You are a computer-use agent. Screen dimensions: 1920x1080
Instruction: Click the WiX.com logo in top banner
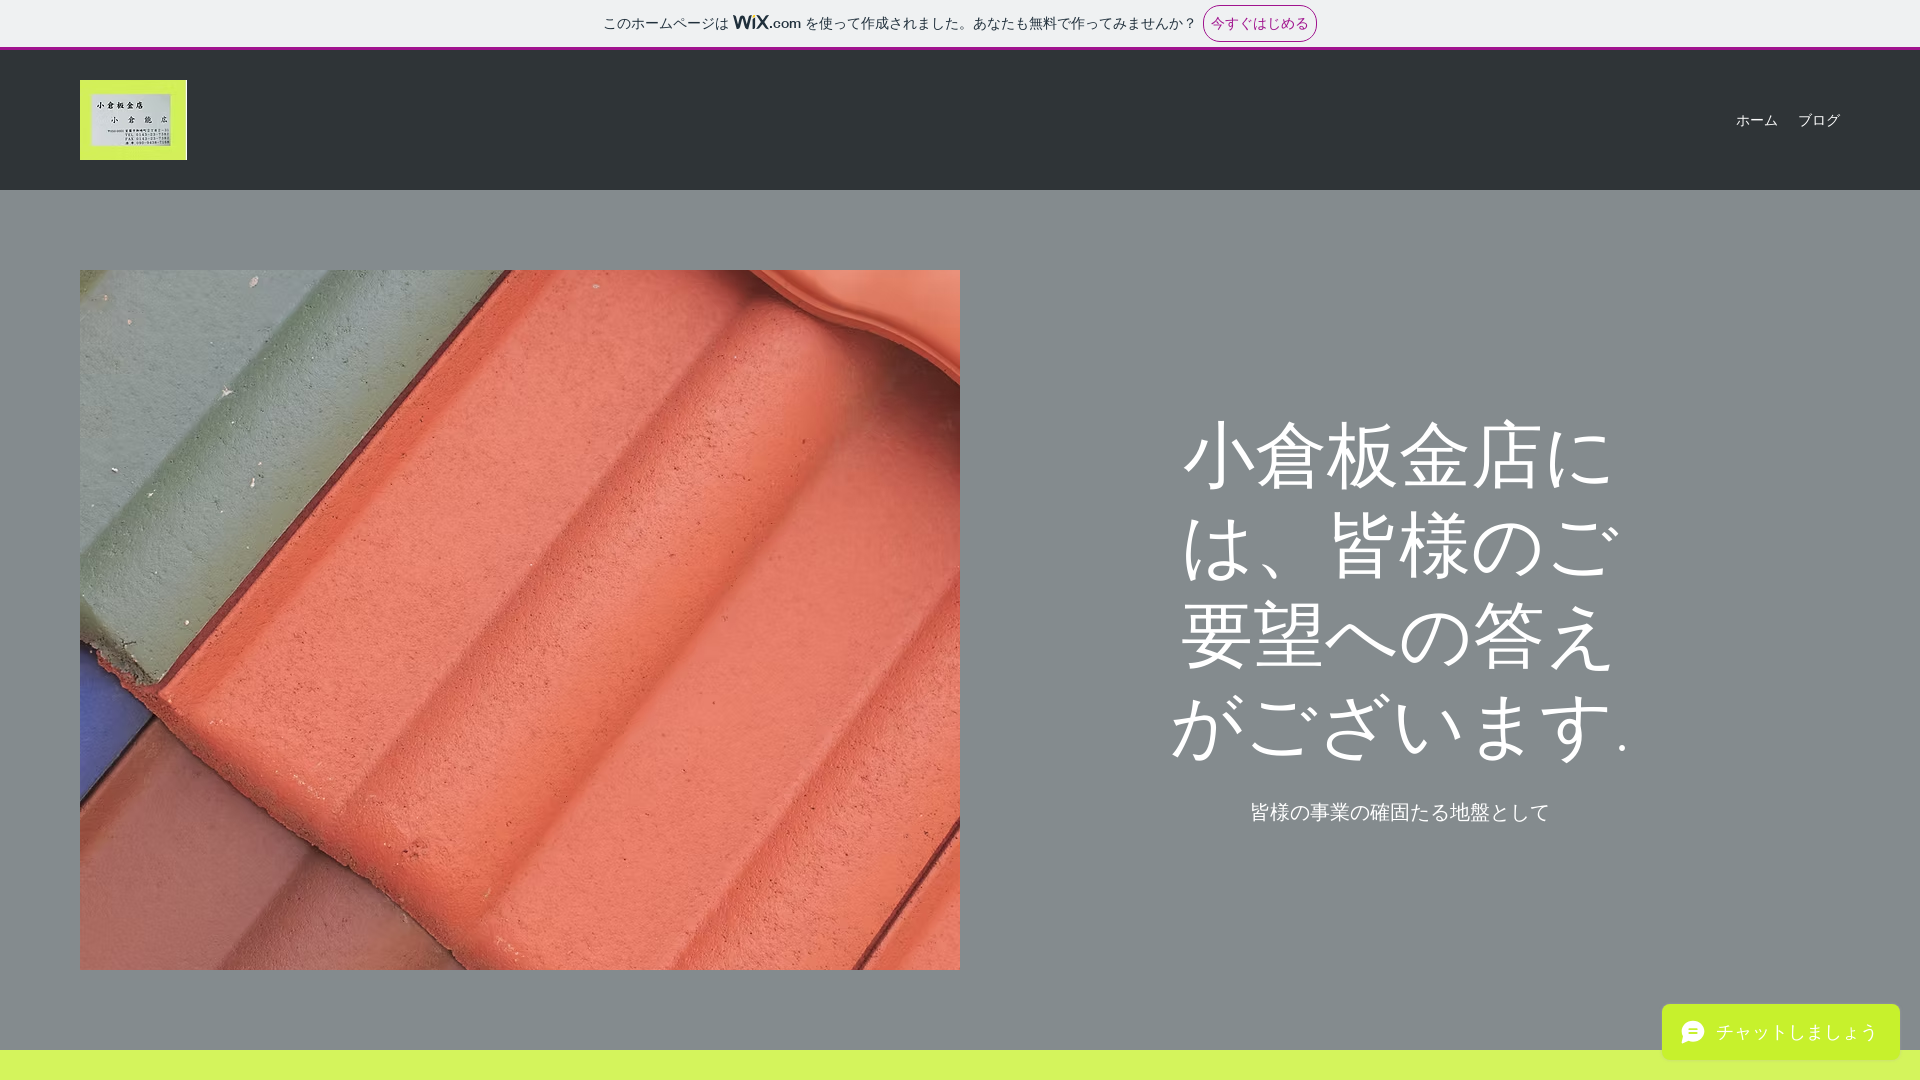click(763, 23)
